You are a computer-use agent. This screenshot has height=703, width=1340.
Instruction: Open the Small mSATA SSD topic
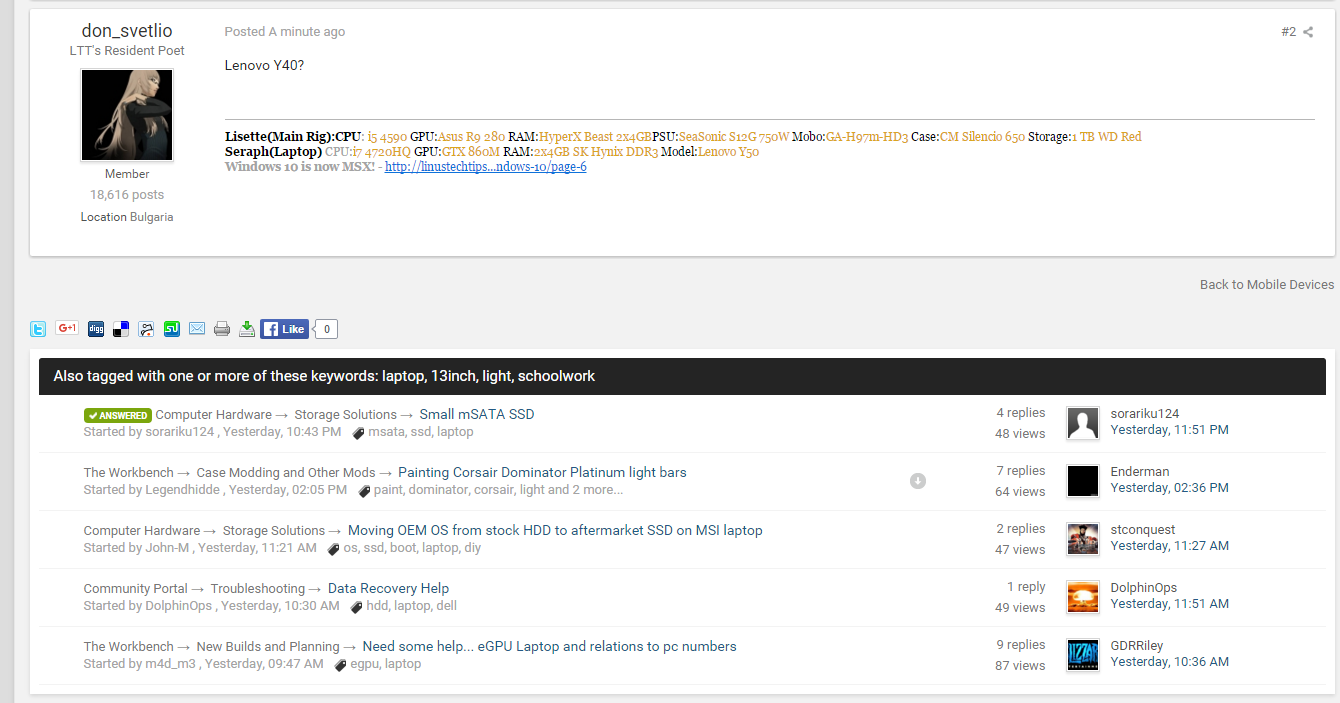[476, 415]
